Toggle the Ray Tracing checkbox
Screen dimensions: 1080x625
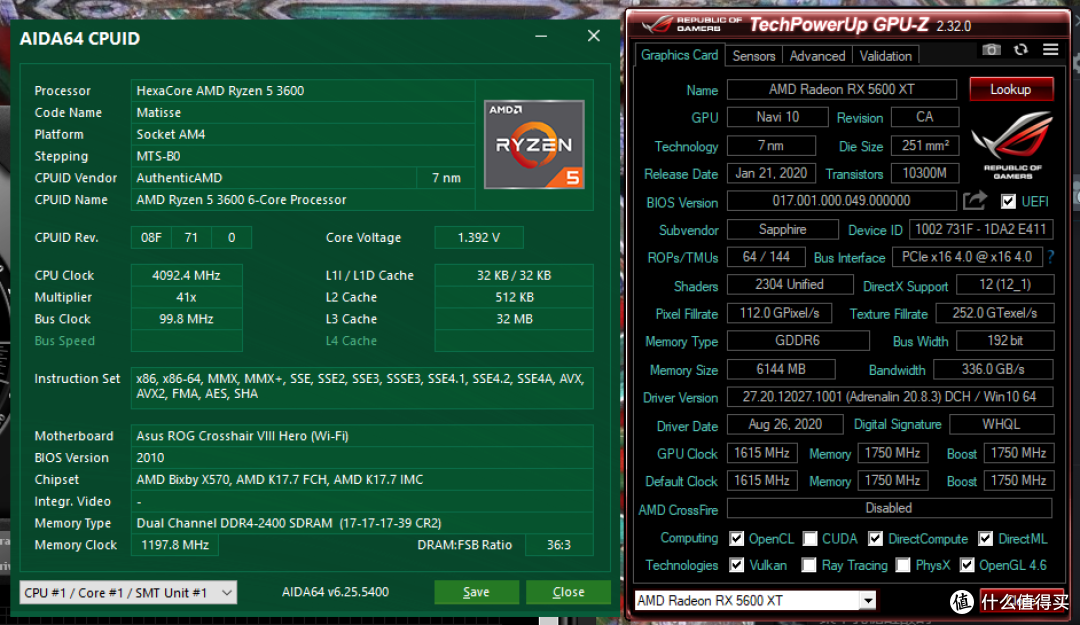pyautogui.click(x=809, y=565)
